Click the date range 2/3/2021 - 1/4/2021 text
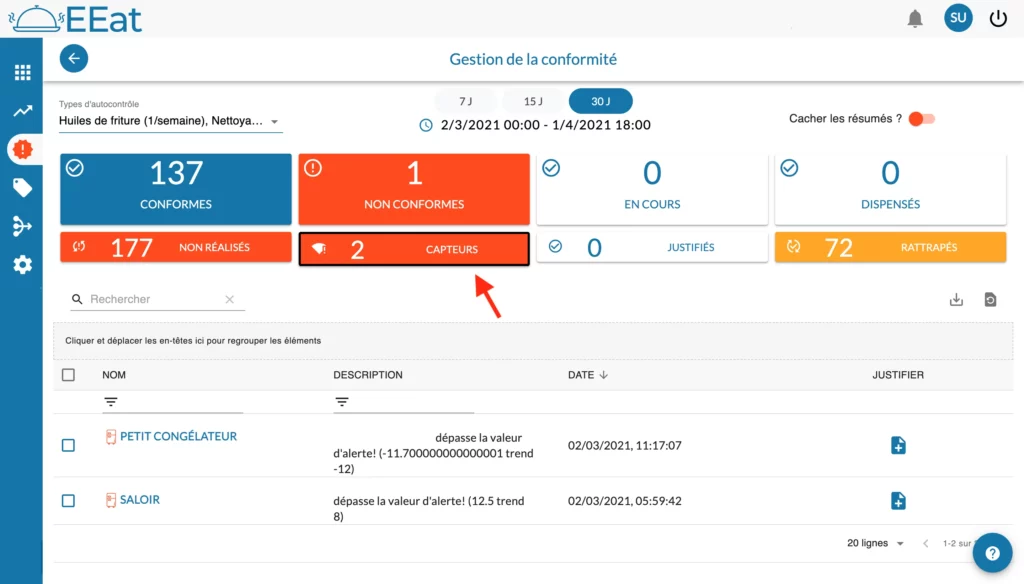 545,125
